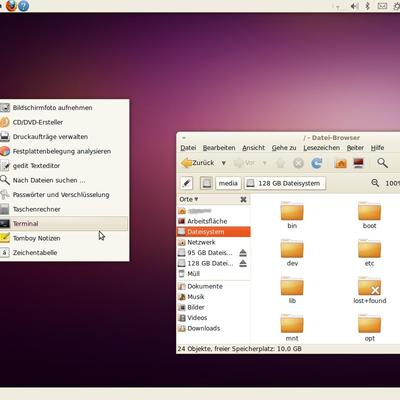
Task: Open Musik bookmark
Action: 213,297
